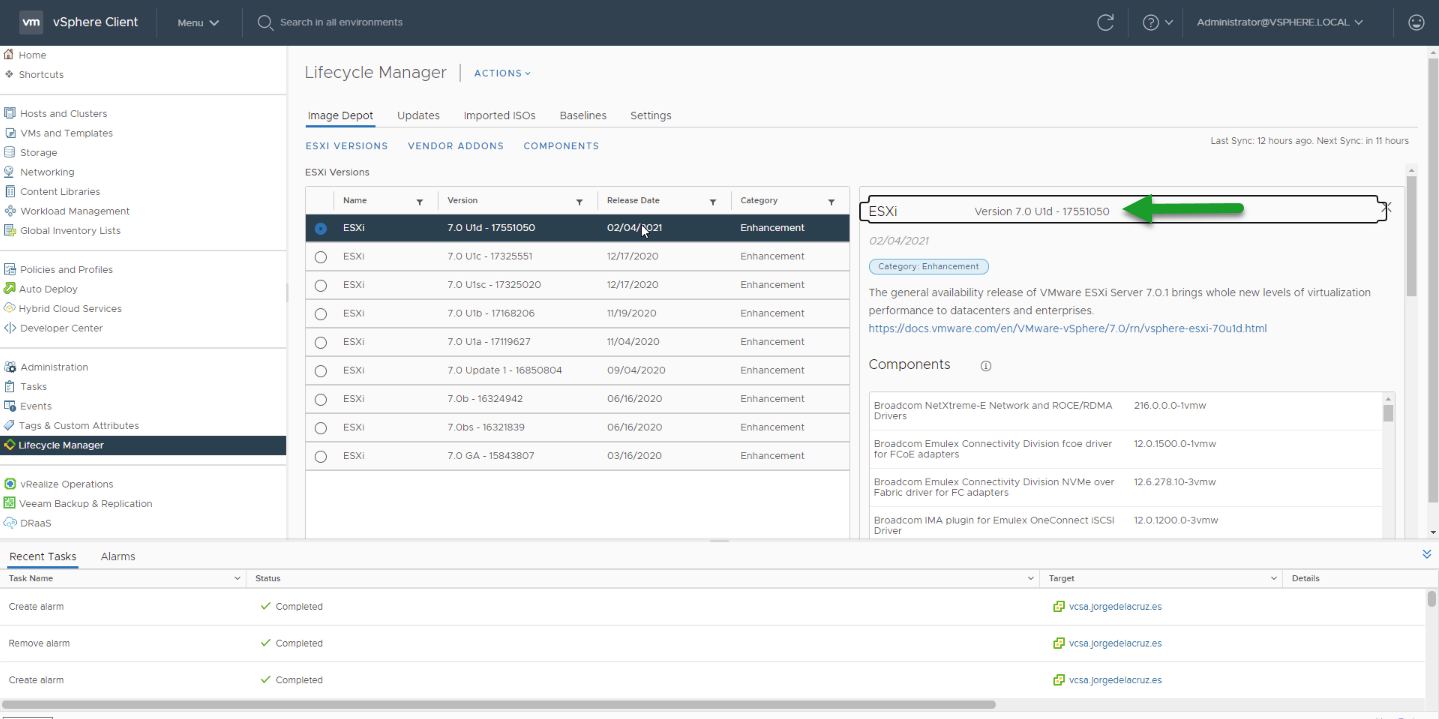The width and height of the screenshot is (1439, 719).
Task: Click the VMs and Templates icon
Action: (x=10, y=133)
